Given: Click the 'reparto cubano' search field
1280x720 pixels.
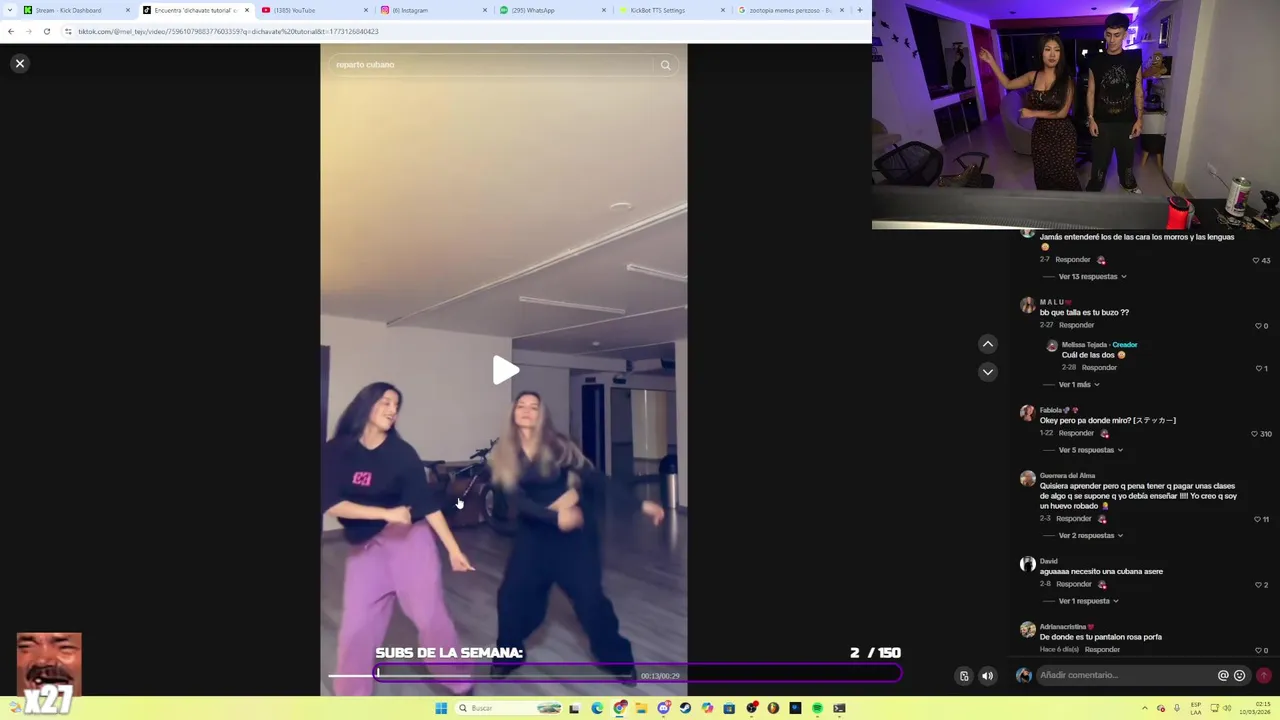Looking at the screenshot, I should pyautogui.click(x=492, y=65).
